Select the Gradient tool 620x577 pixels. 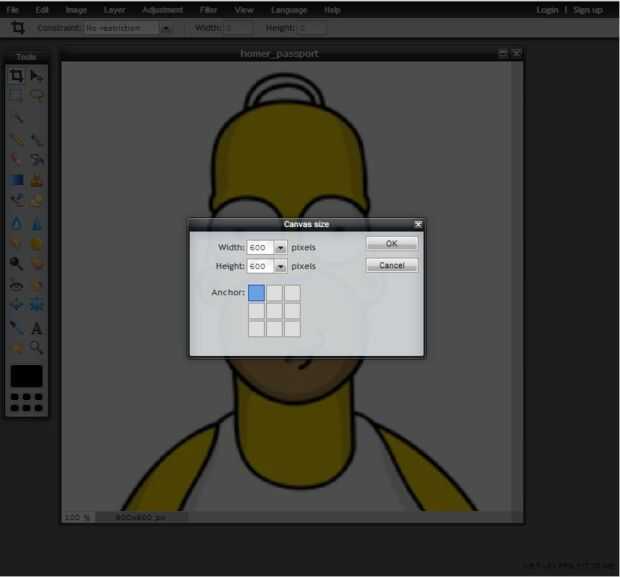coord(16,180)
